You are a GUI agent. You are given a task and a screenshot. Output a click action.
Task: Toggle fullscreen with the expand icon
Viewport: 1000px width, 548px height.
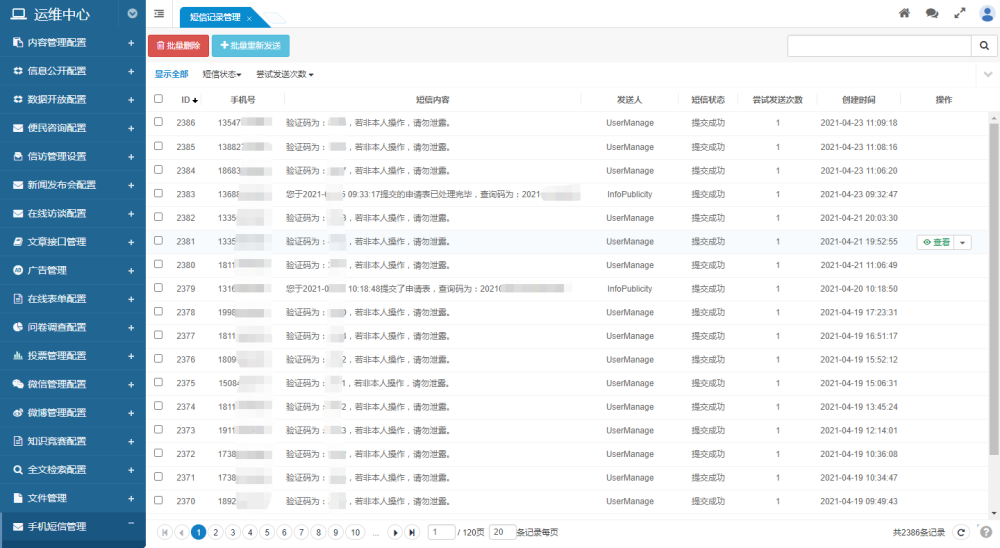[960, 14]
